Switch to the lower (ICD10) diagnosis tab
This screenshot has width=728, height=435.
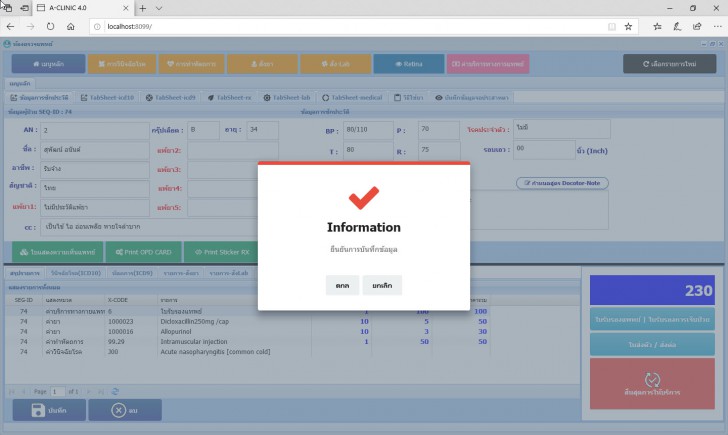tap(76, 273)
